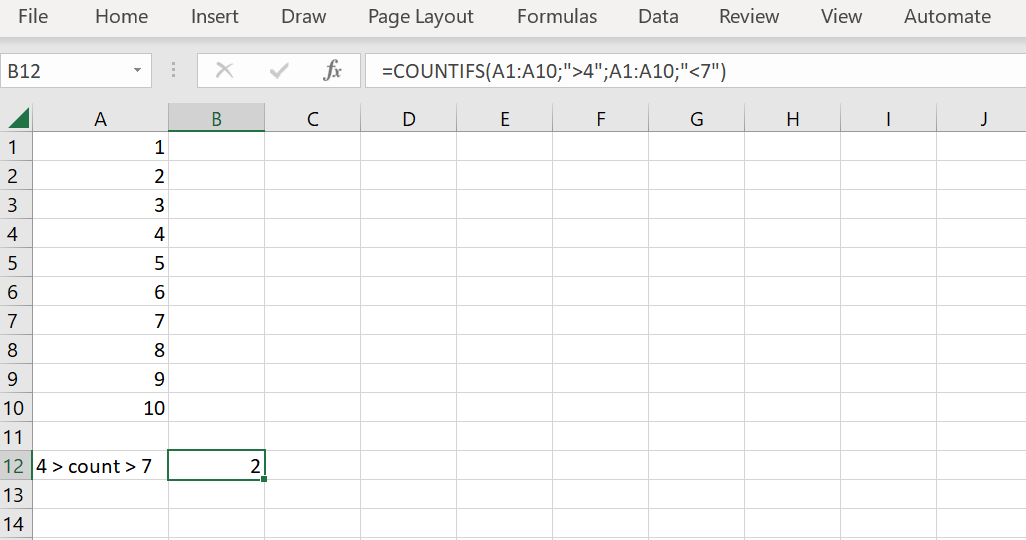Image resolution: width=1026 pixels, height=540 pixels.
Task: Select cell A10 containing value 10
Action: click(100, 408)
